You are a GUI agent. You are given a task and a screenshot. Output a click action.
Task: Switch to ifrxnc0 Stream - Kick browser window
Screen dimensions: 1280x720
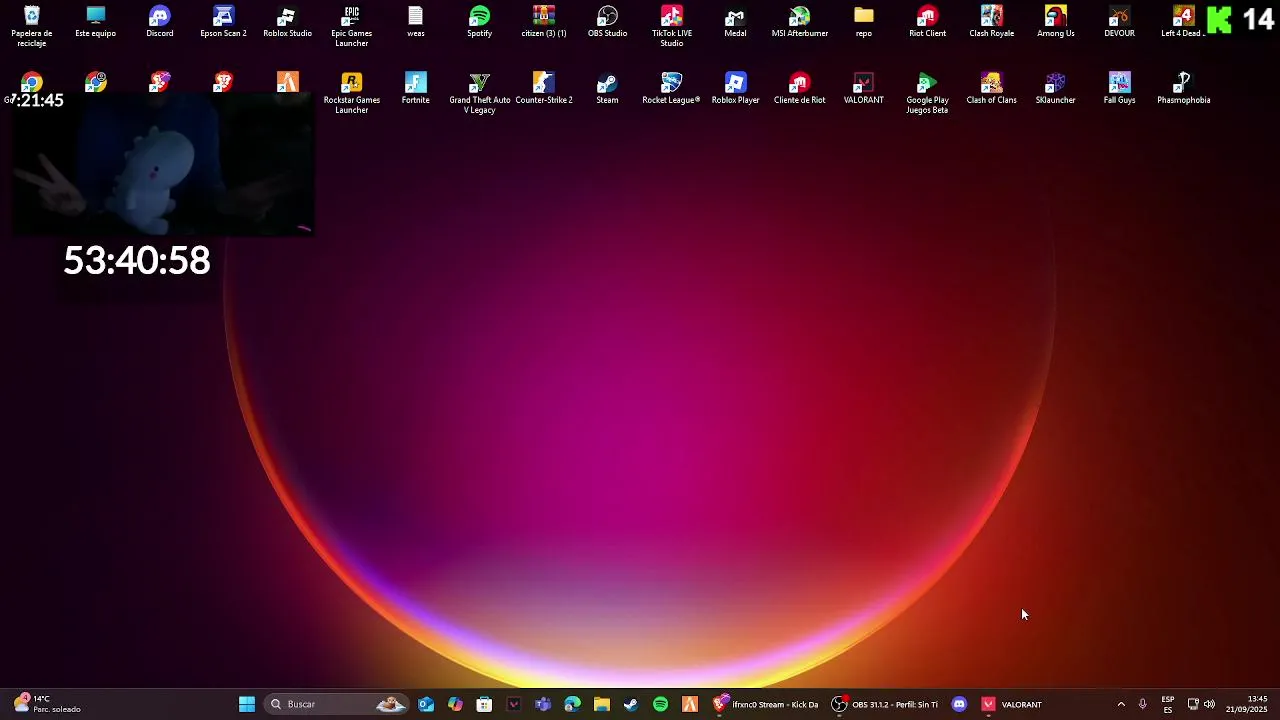coord(766,704)
